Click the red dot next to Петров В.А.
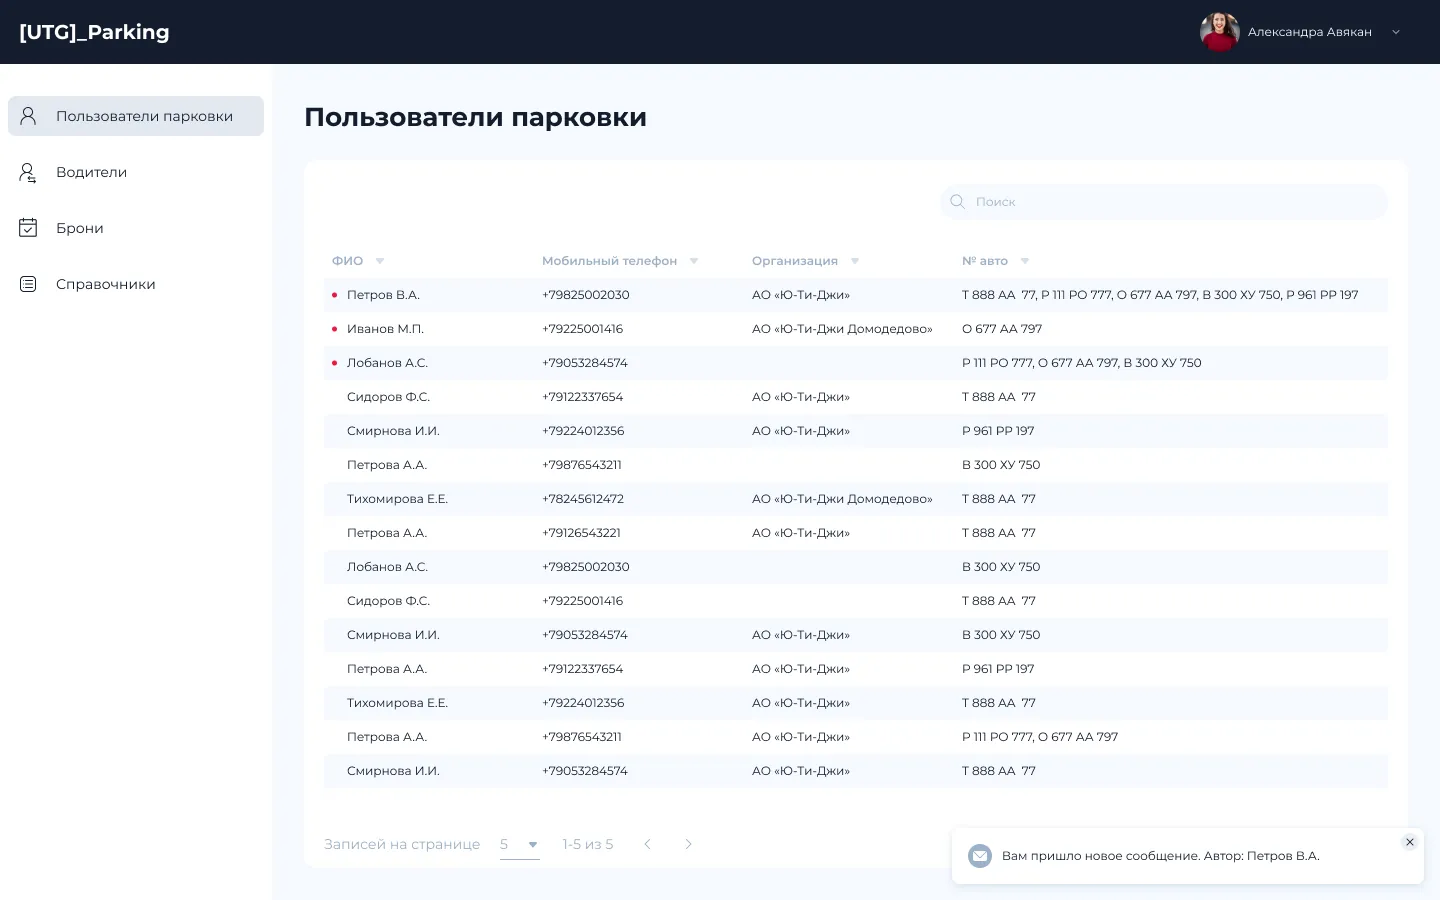The image size is (1440, 900). (x=334, y=295)
